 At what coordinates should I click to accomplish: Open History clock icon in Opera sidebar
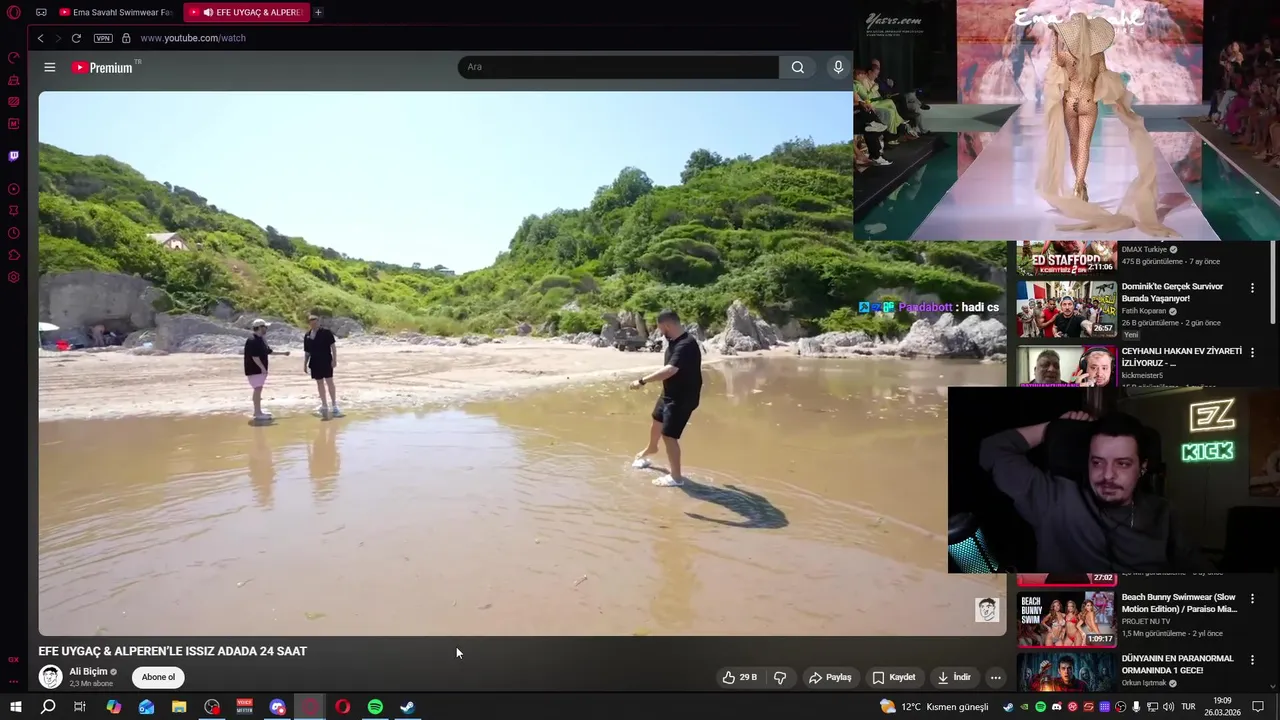coord(14,233)
